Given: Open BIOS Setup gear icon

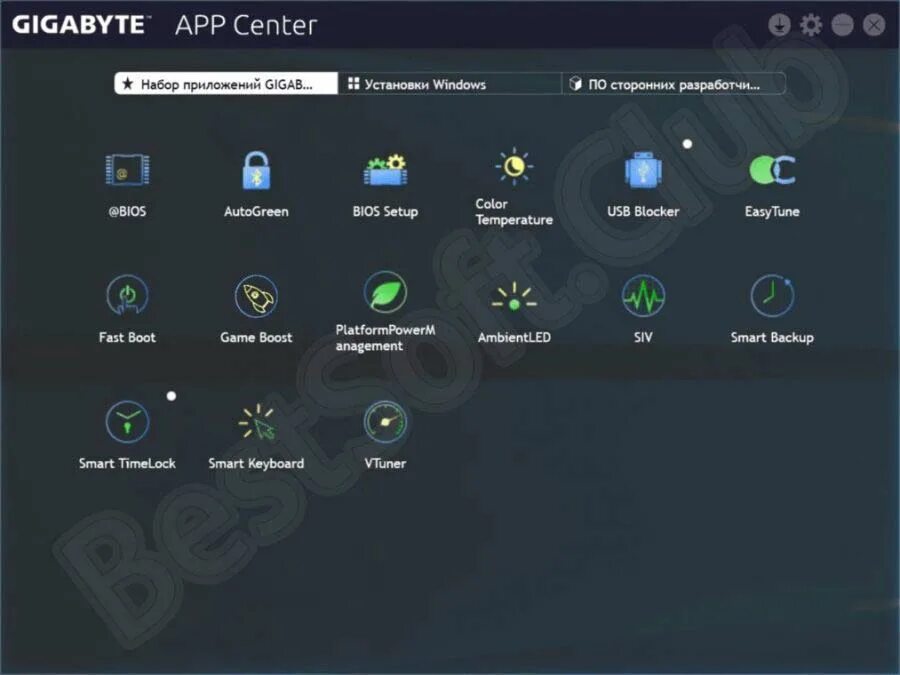Looking at the screenshot, I should pos(385,170).
